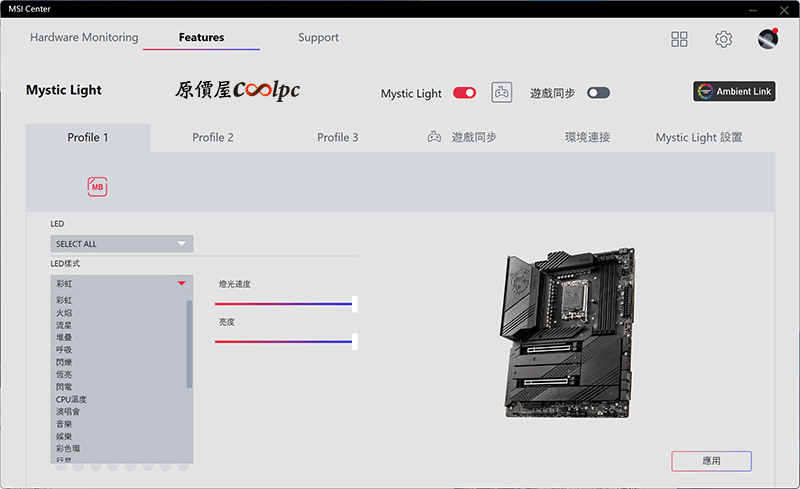Enable the 遊戲同步 switch
Image resolution: width=800 pixels, height=489 pixels.
pyautogui.click(x=598, y=93)
